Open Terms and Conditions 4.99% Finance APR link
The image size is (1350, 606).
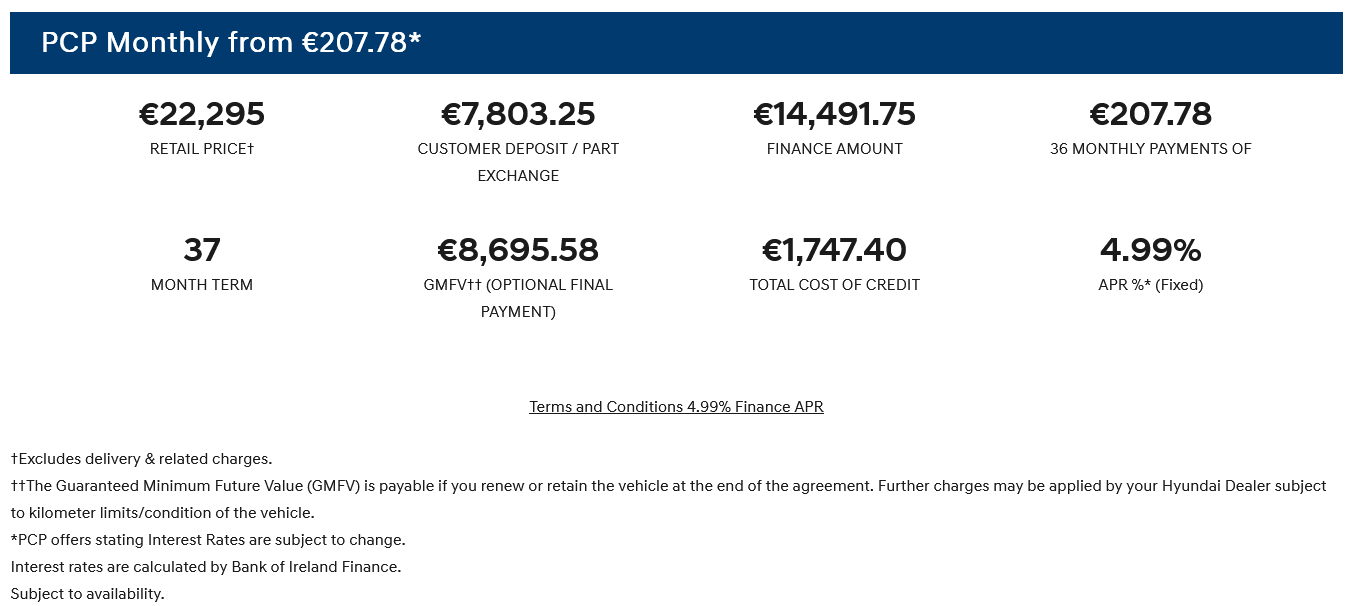tap(676, 407)
